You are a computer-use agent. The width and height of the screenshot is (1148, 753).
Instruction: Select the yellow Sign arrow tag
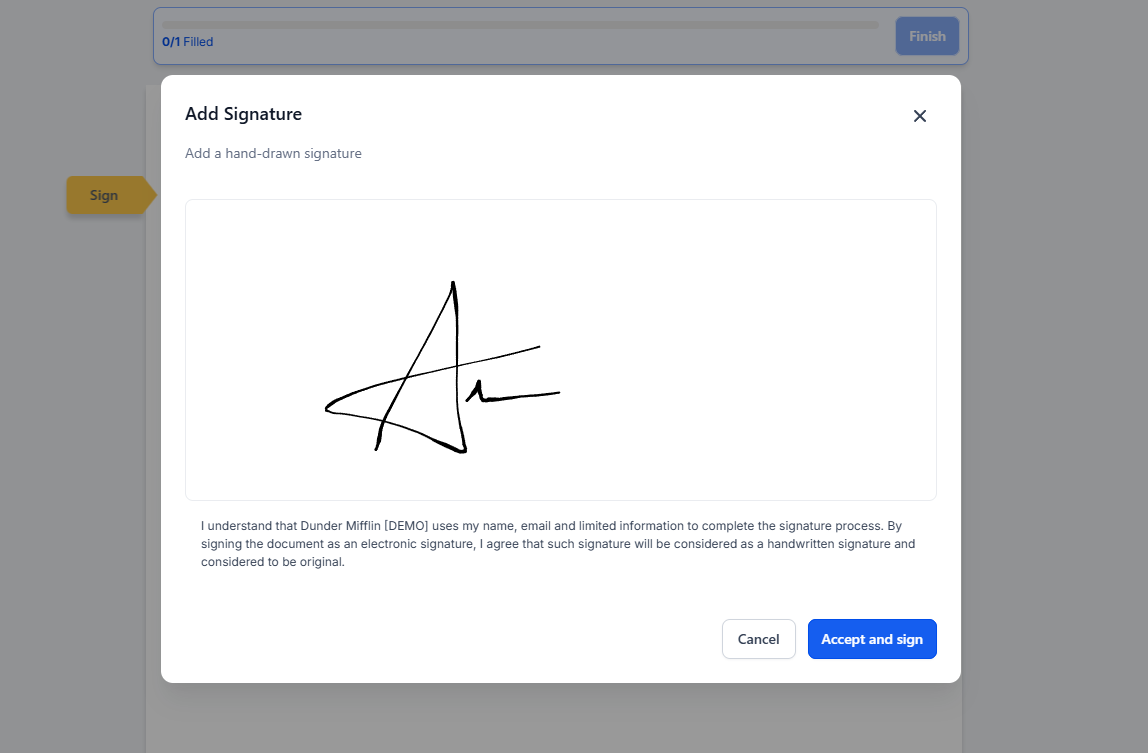(110, 195)
